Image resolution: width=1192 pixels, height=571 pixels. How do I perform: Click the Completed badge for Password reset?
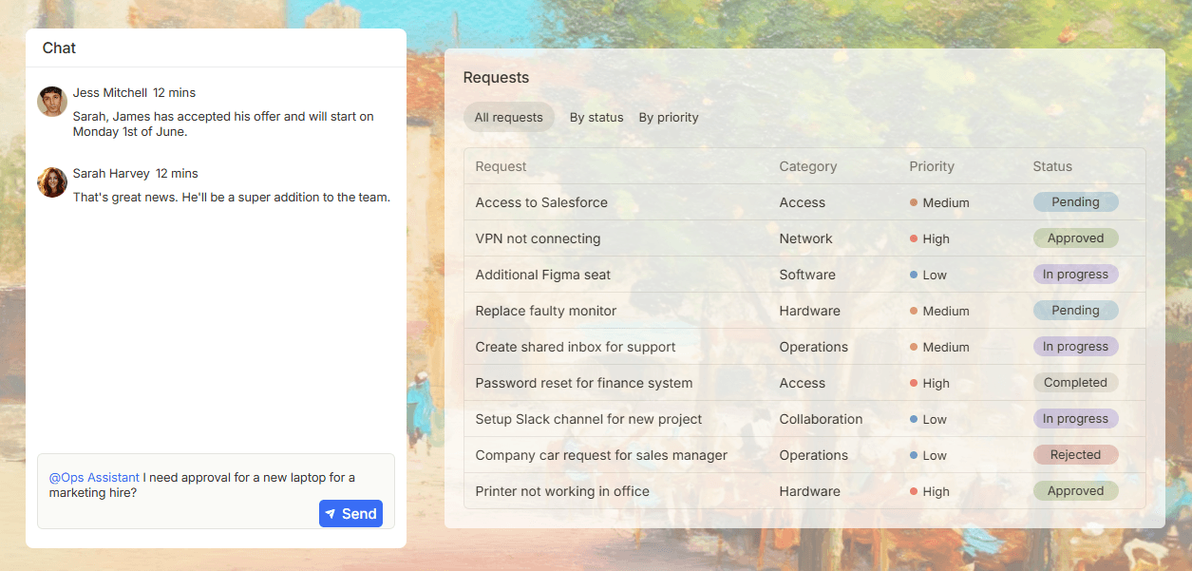[1075, 382]
